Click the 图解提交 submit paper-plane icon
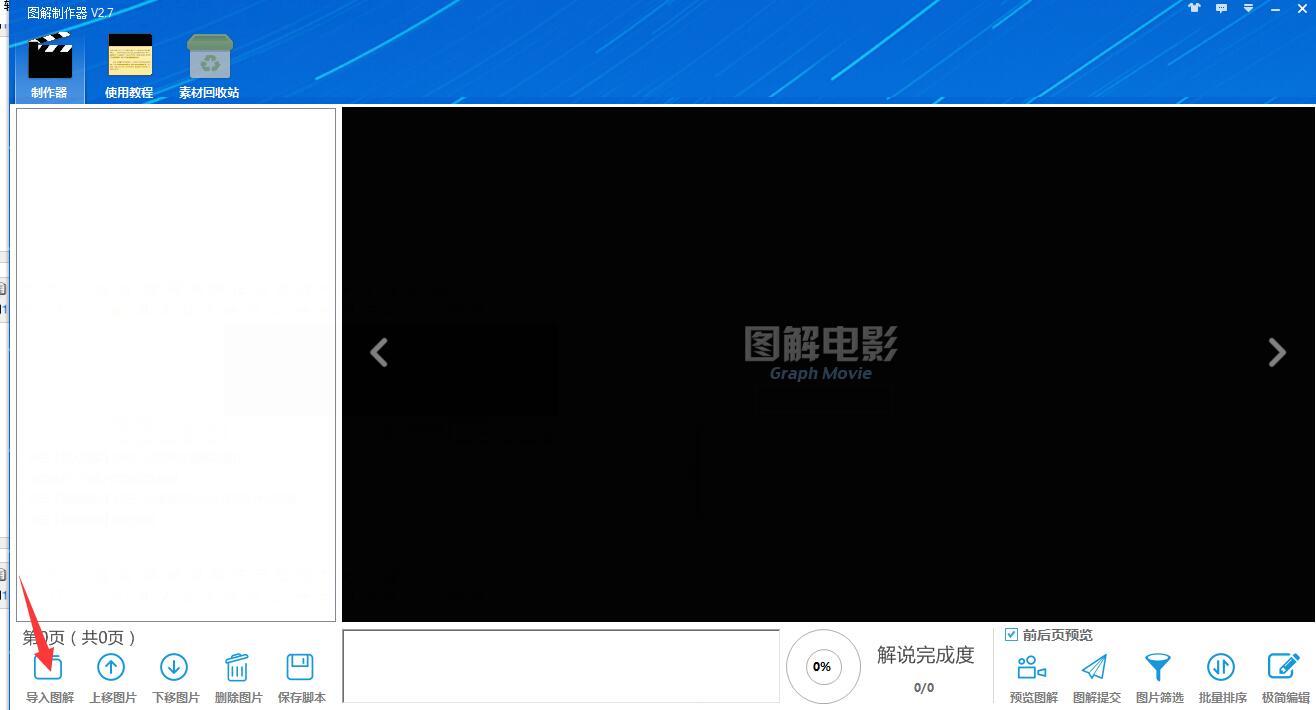Screen dimensions: 1316x710 pos(1095,667)
